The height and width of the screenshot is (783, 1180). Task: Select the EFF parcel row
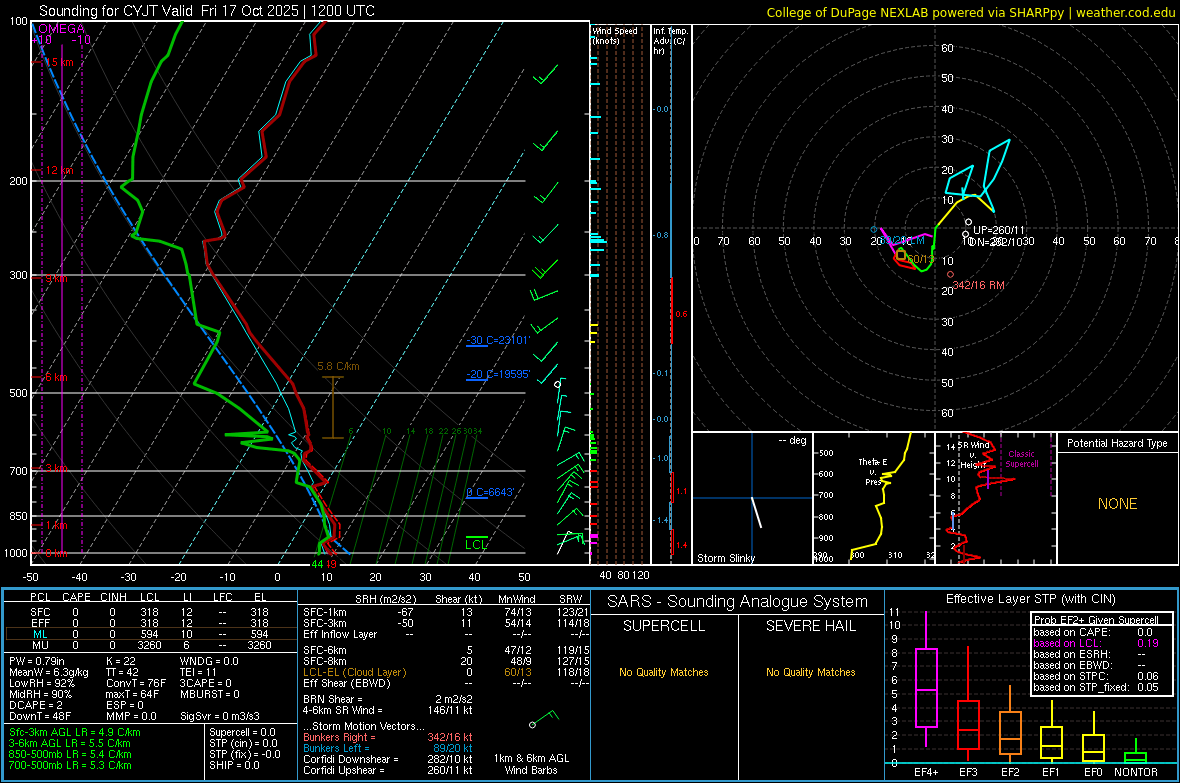coord(151,623)
